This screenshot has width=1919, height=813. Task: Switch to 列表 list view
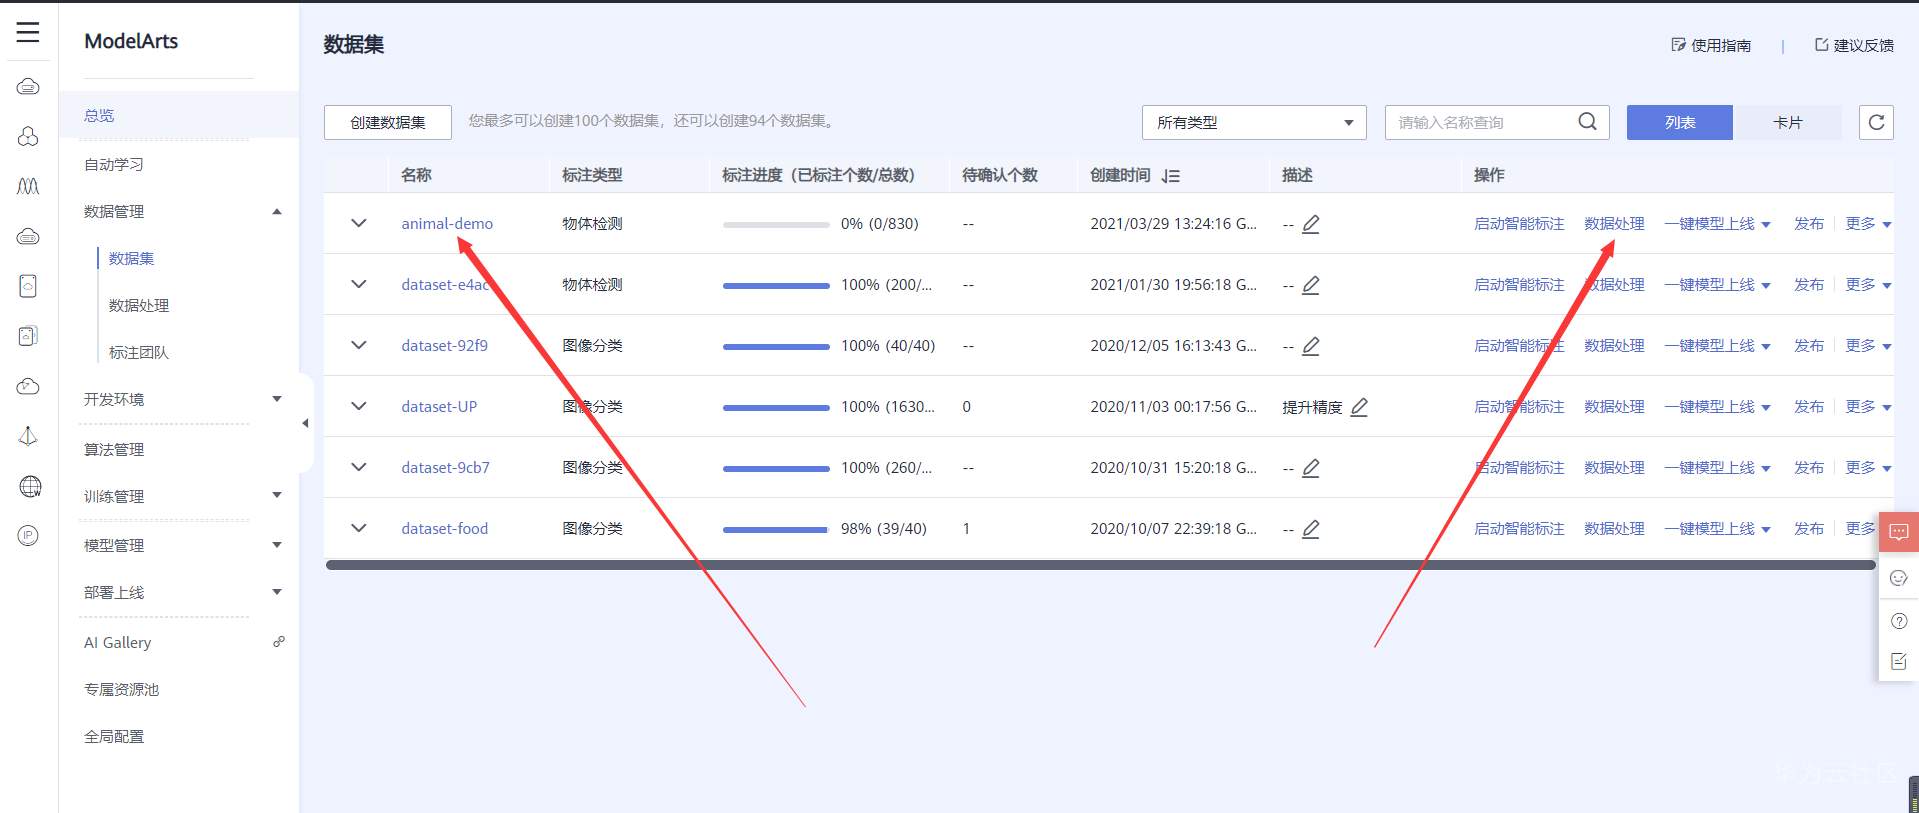[1680, 122]
